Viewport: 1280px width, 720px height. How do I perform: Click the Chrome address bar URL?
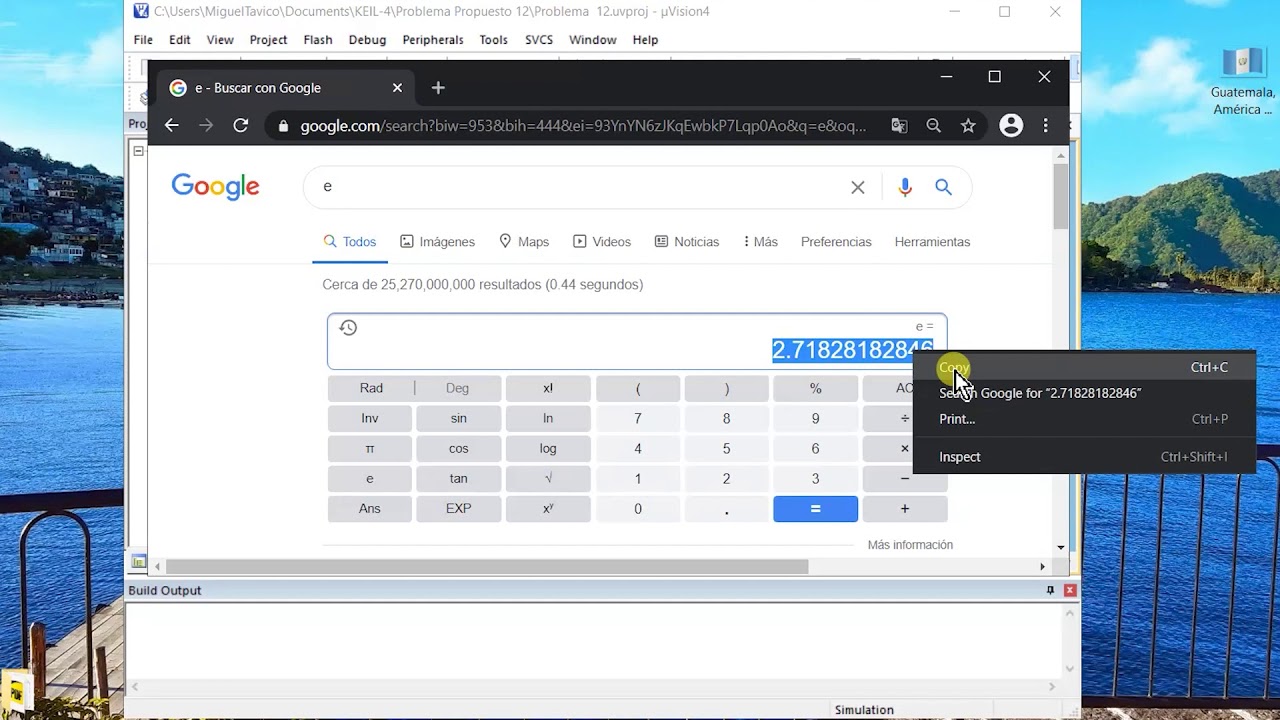point(583,126)
